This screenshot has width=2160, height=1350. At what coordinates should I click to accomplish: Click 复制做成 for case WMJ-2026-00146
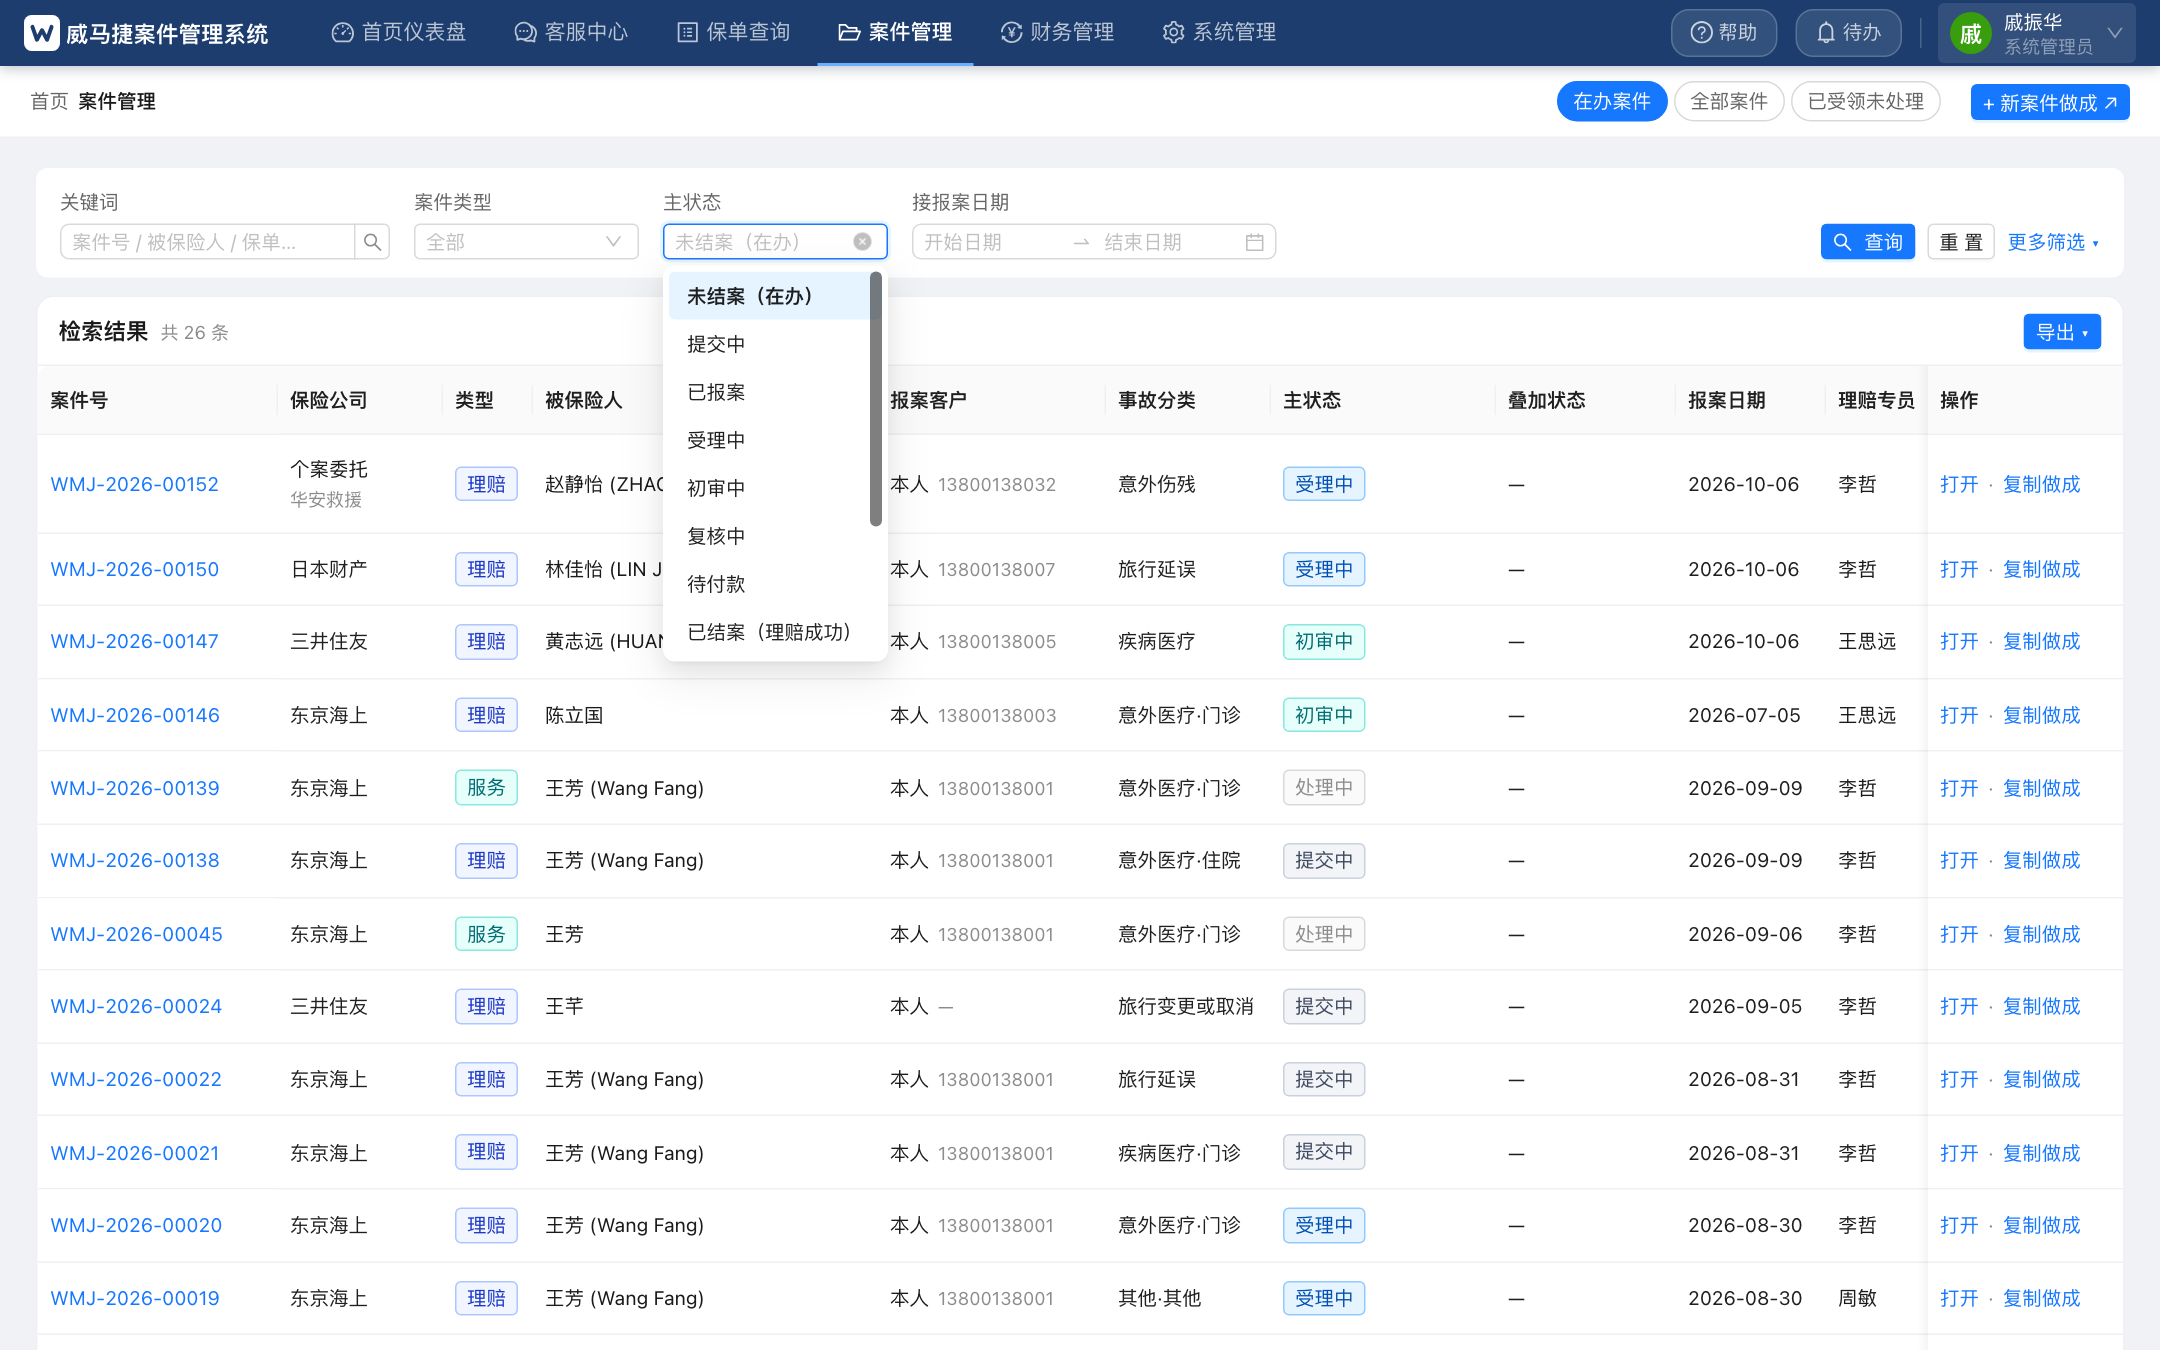[x=2041, y=715]
